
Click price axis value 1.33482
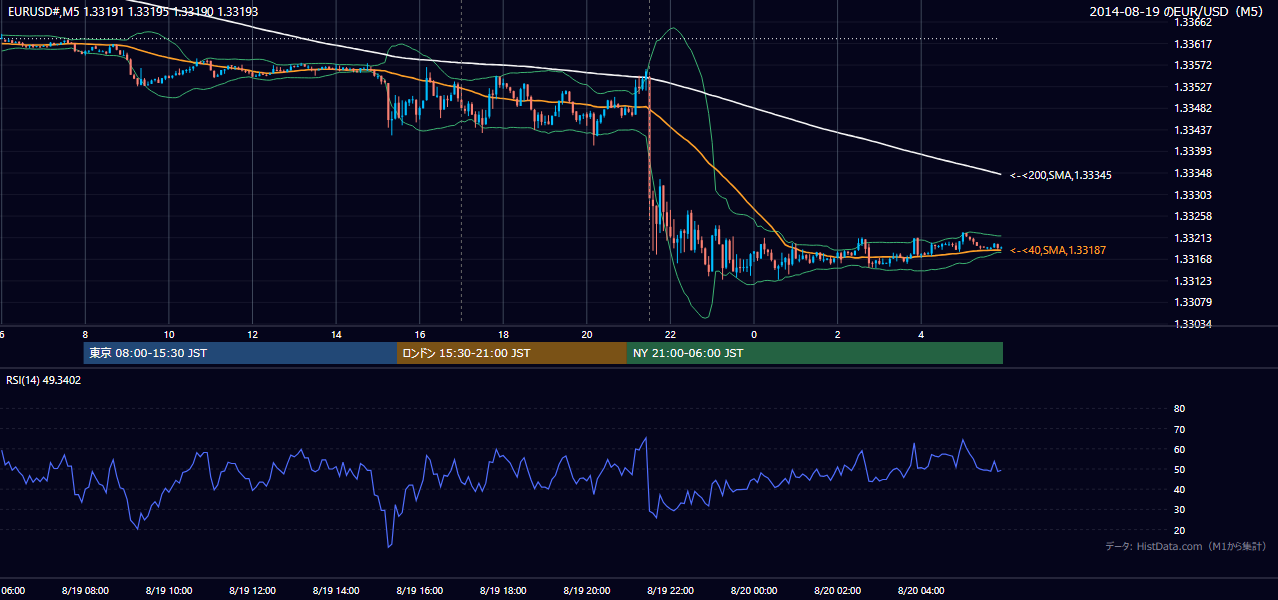pyautogui.click(x=1193, y=108)
